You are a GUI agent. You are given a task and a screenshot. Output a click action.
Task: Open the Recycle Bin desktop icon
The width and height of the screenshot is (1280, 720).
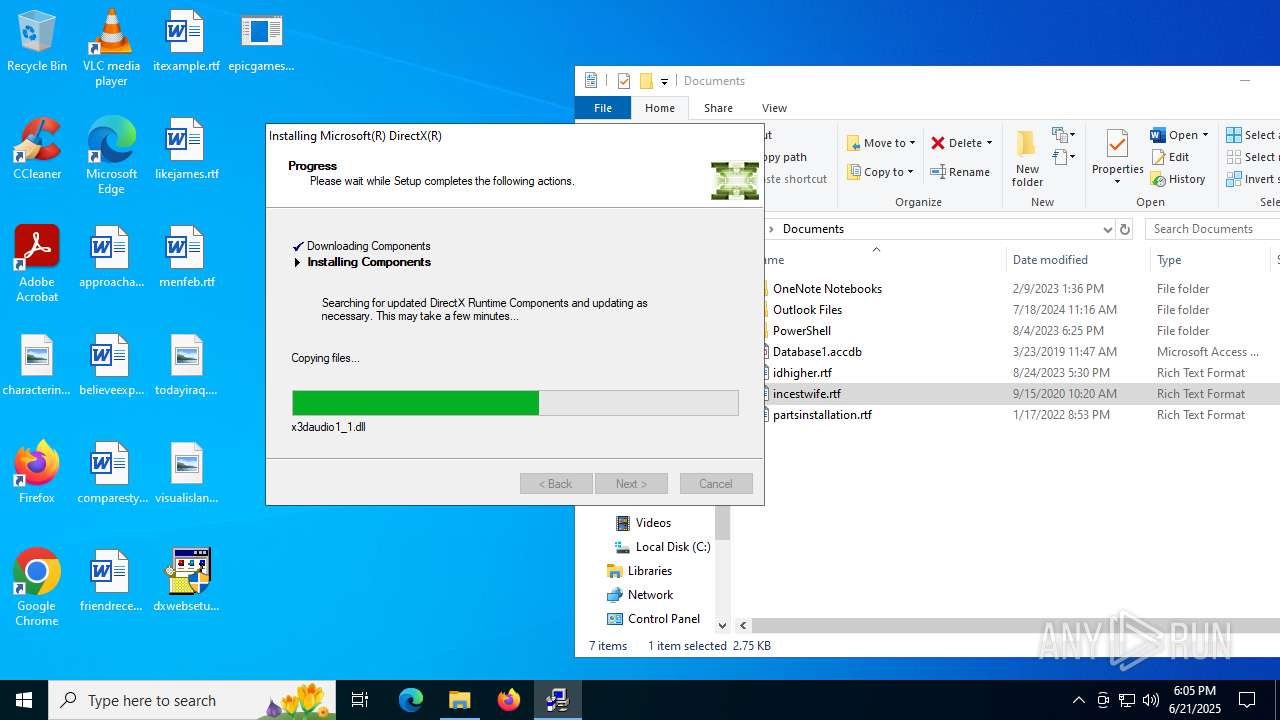click(37, 42)
